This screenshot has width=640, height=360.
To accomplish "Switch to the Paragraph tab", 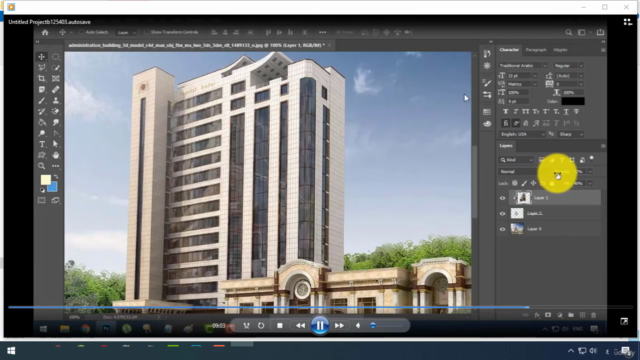I will pos(536,50).
